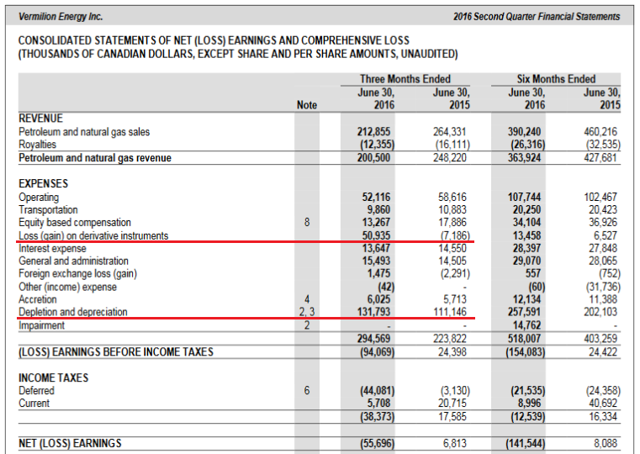640x454 pixels.
Task: Click the total expenses value 294,569
Action: click(374, 338)
